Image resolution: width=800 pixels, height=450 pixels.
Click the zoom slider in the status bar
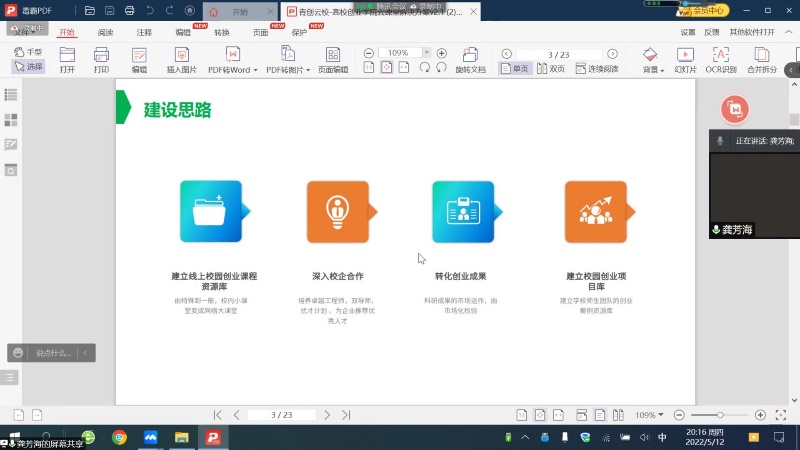tap(720, 415)
